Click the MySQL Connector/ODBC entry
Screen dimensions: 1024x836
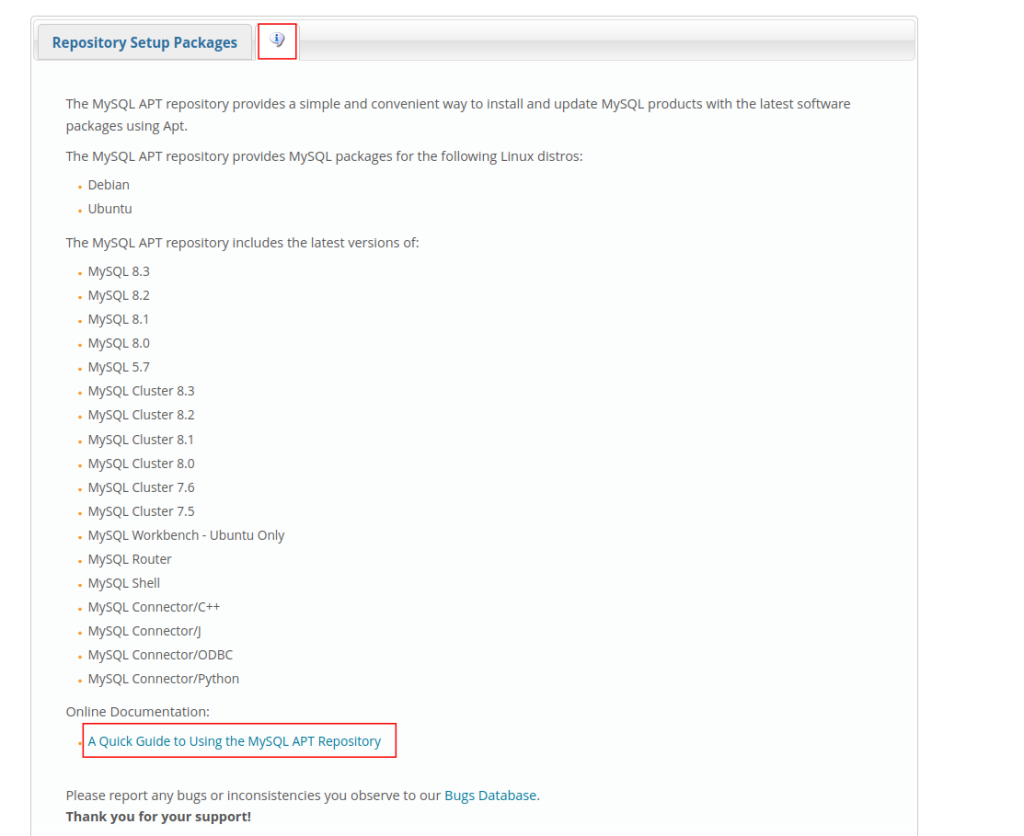pos(160,654)
